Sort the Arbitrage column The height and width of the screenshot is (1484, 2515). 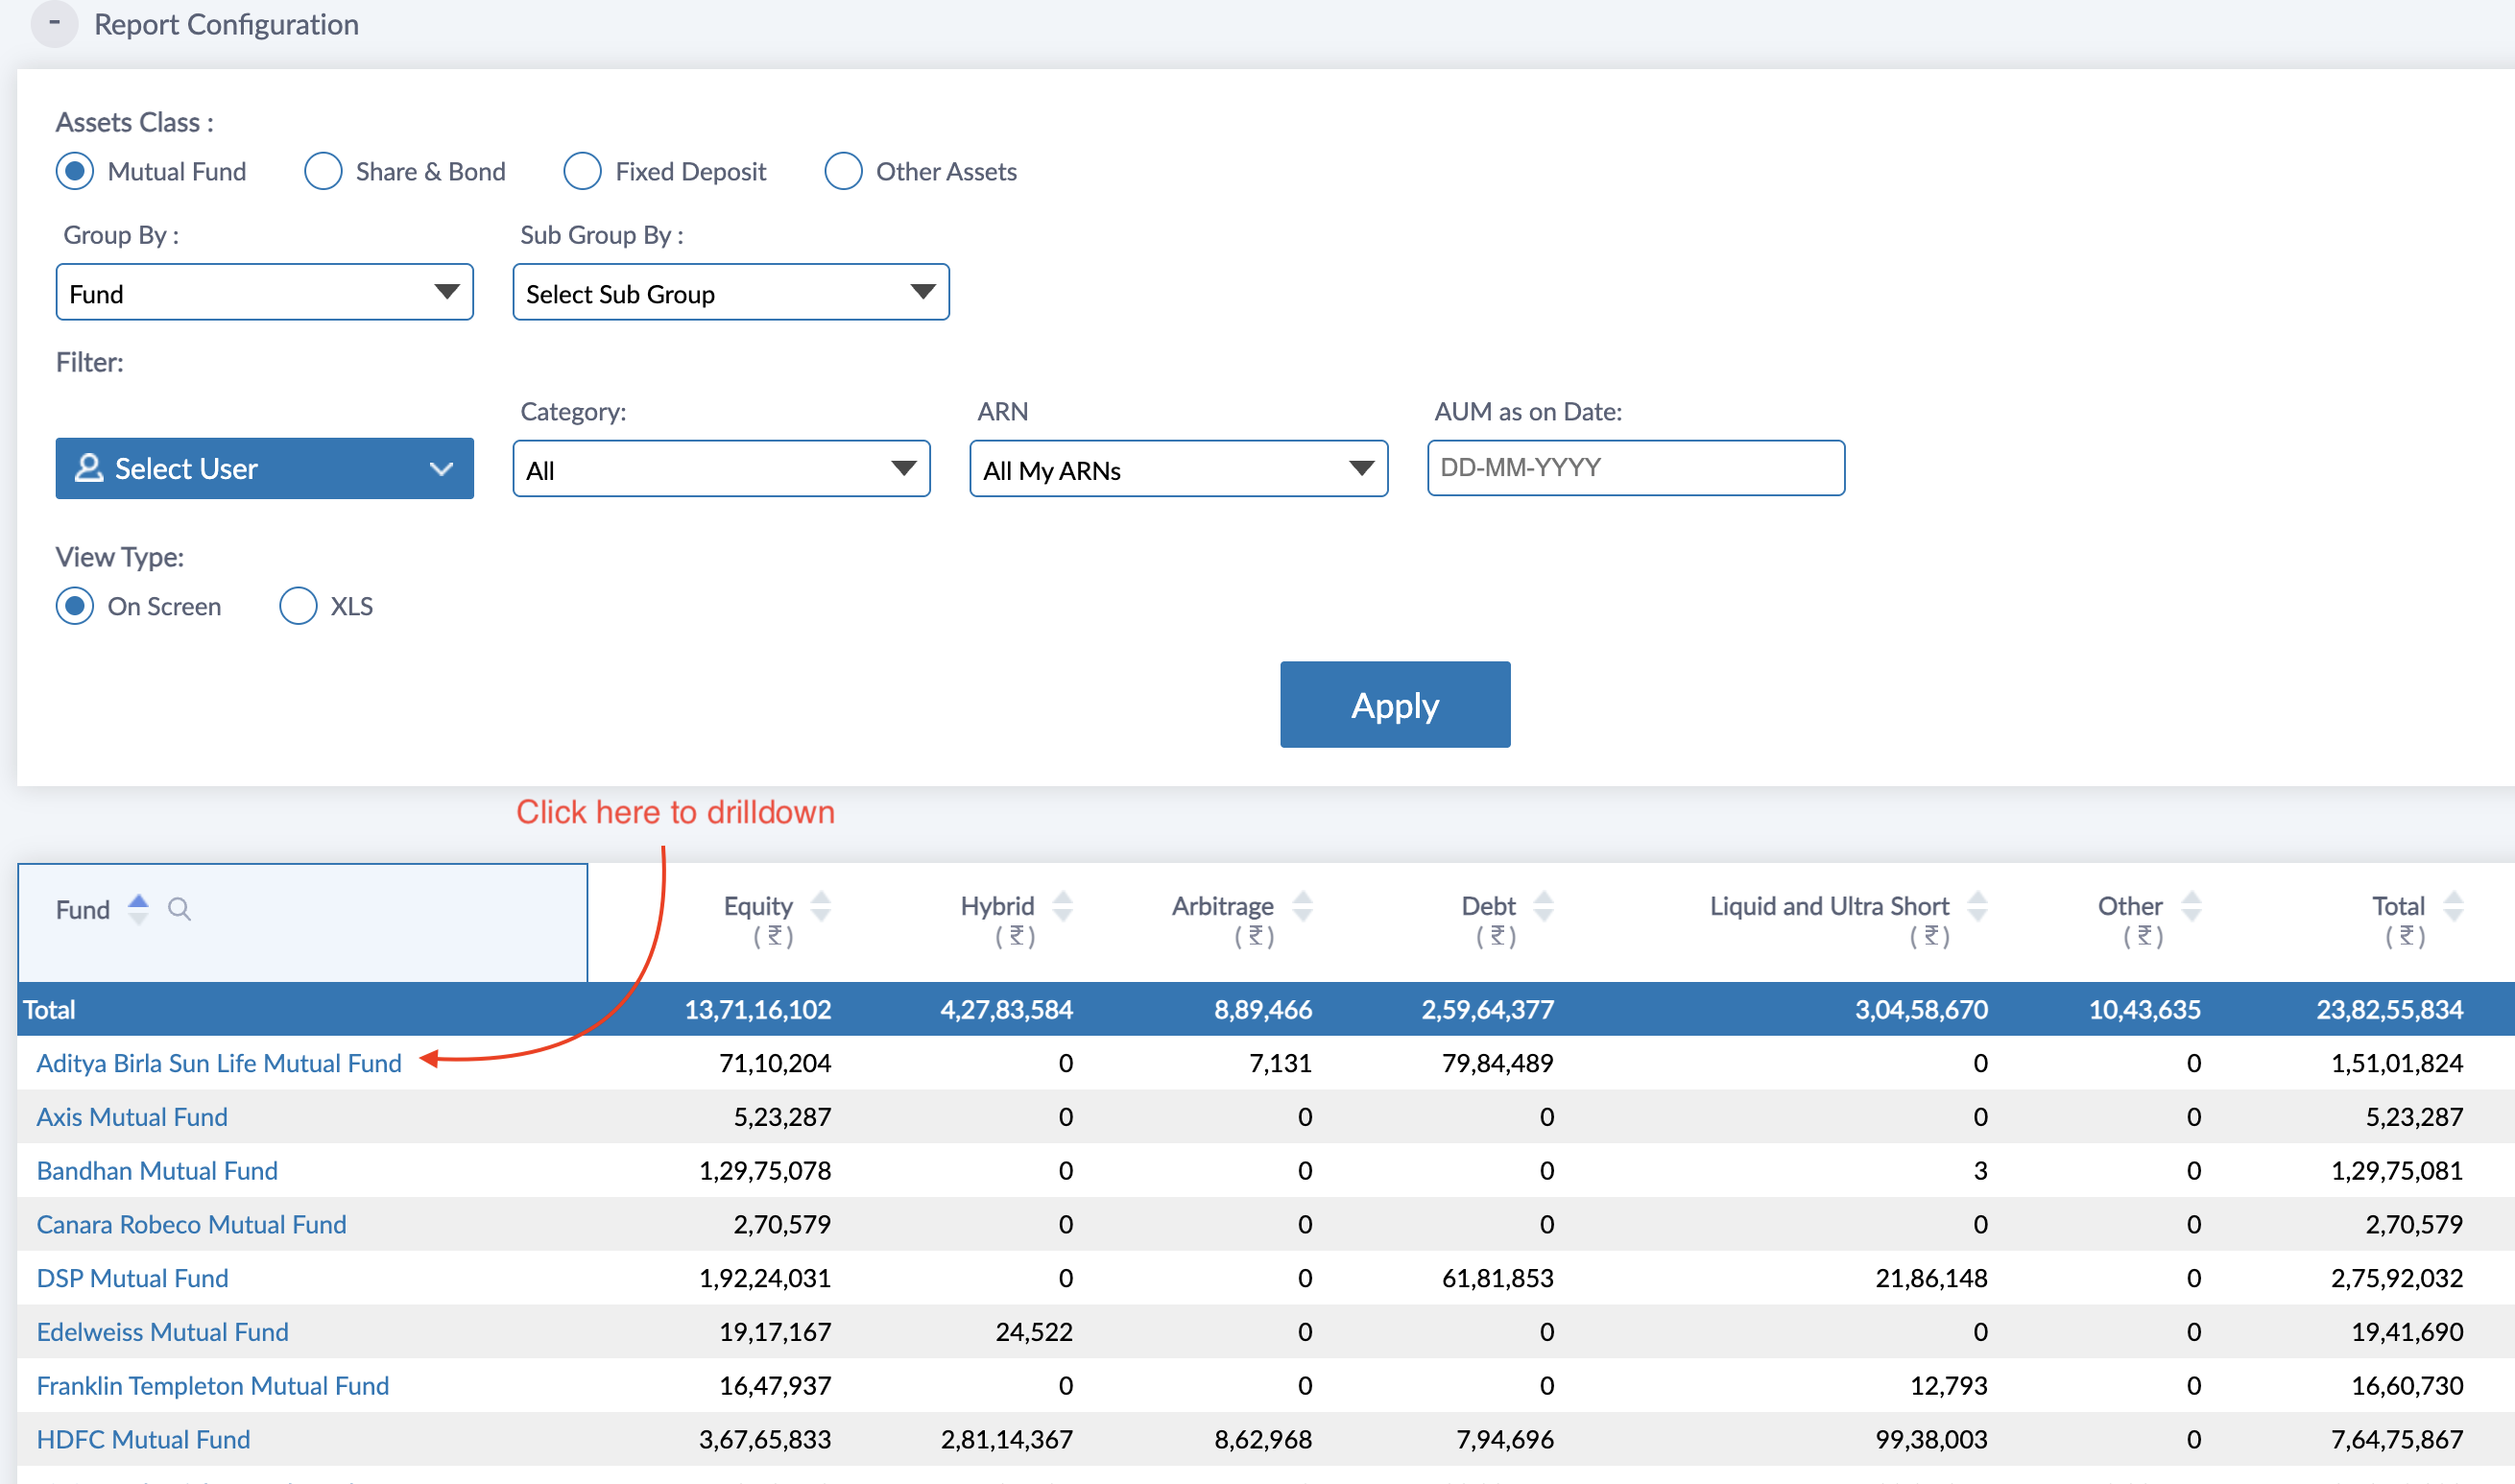(x=1302, y=906)
